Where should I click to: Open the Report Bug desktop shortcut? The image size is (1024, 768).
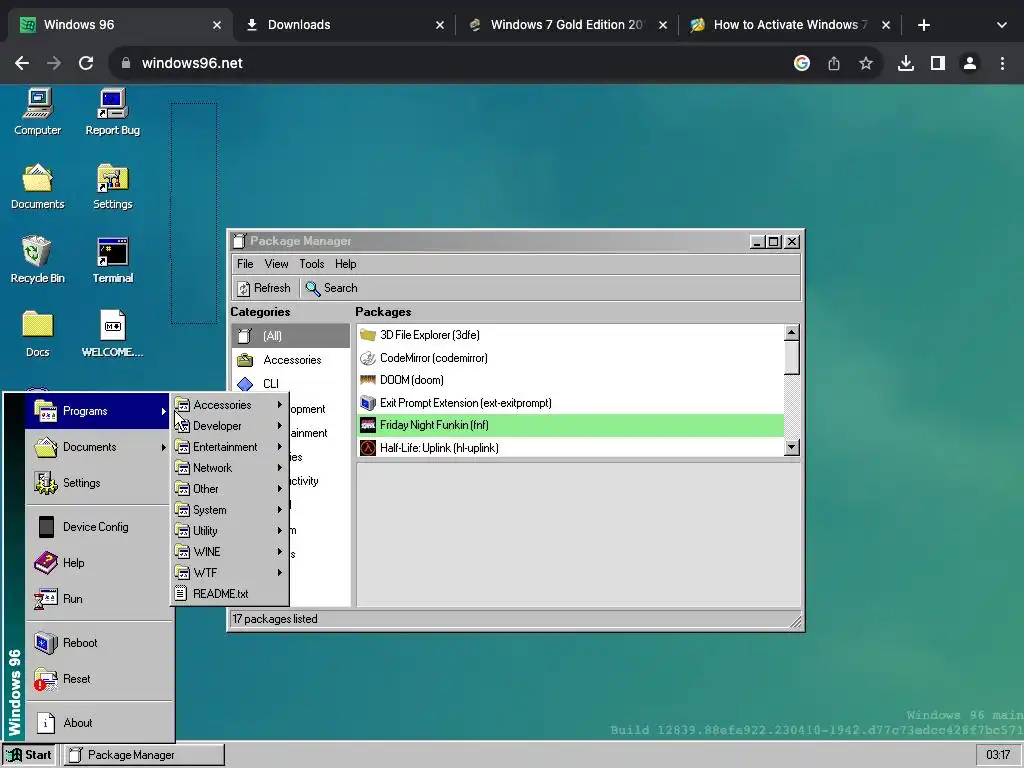click(x=112, y=112)
